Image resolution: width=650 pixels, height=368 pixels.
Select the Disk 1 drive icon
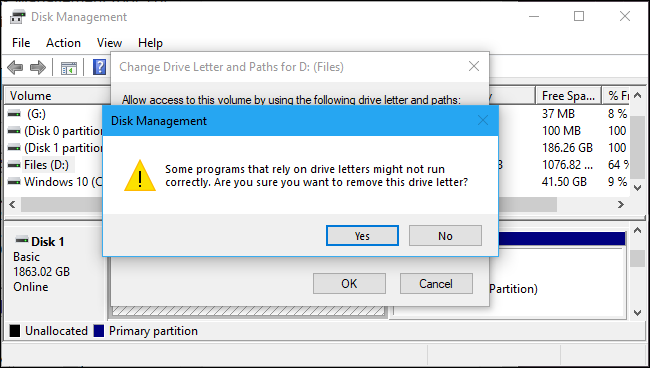coord(22,240)
